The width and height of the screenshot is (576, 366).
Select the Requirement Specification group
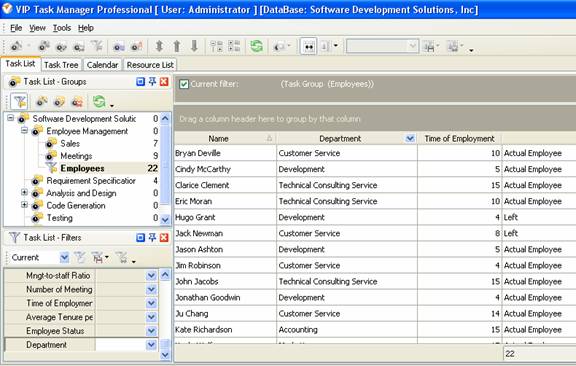(91, 181)
